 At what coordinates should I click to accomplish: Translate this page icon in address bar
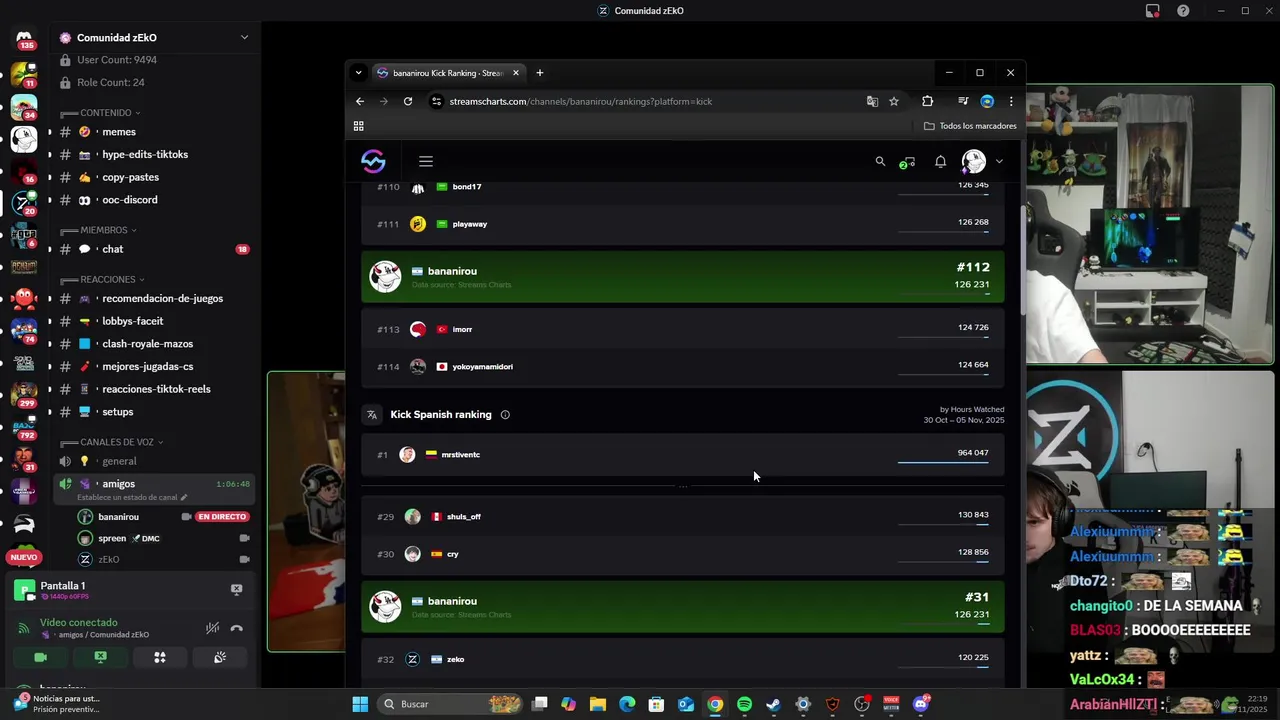872,101
